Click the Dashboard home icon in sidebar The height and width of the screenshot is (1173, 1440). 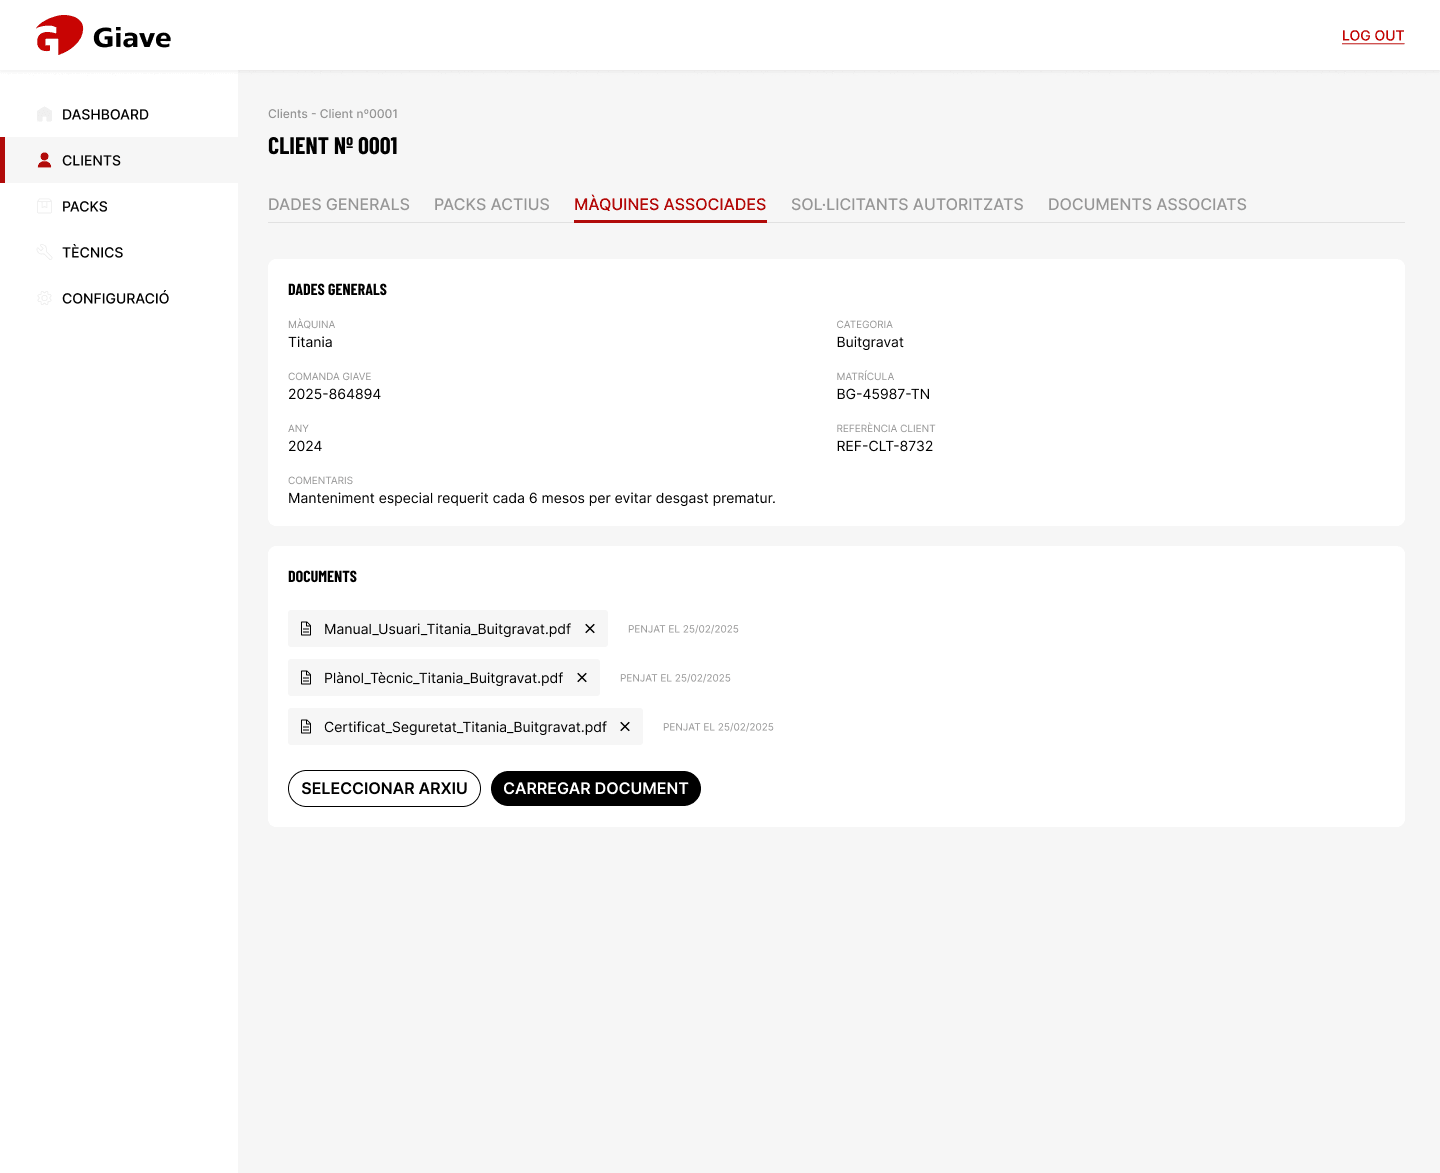[44, 114]
